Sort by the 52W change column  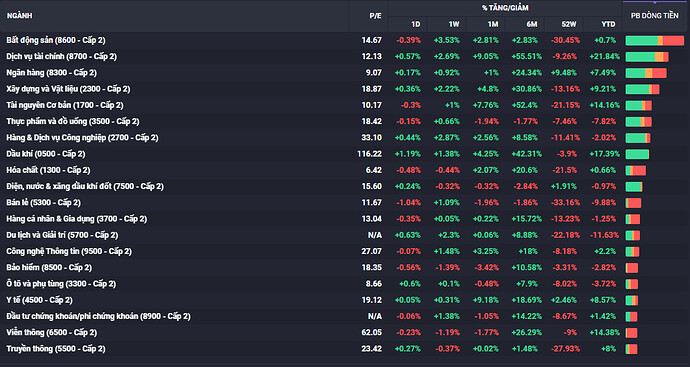coord(569,24)
